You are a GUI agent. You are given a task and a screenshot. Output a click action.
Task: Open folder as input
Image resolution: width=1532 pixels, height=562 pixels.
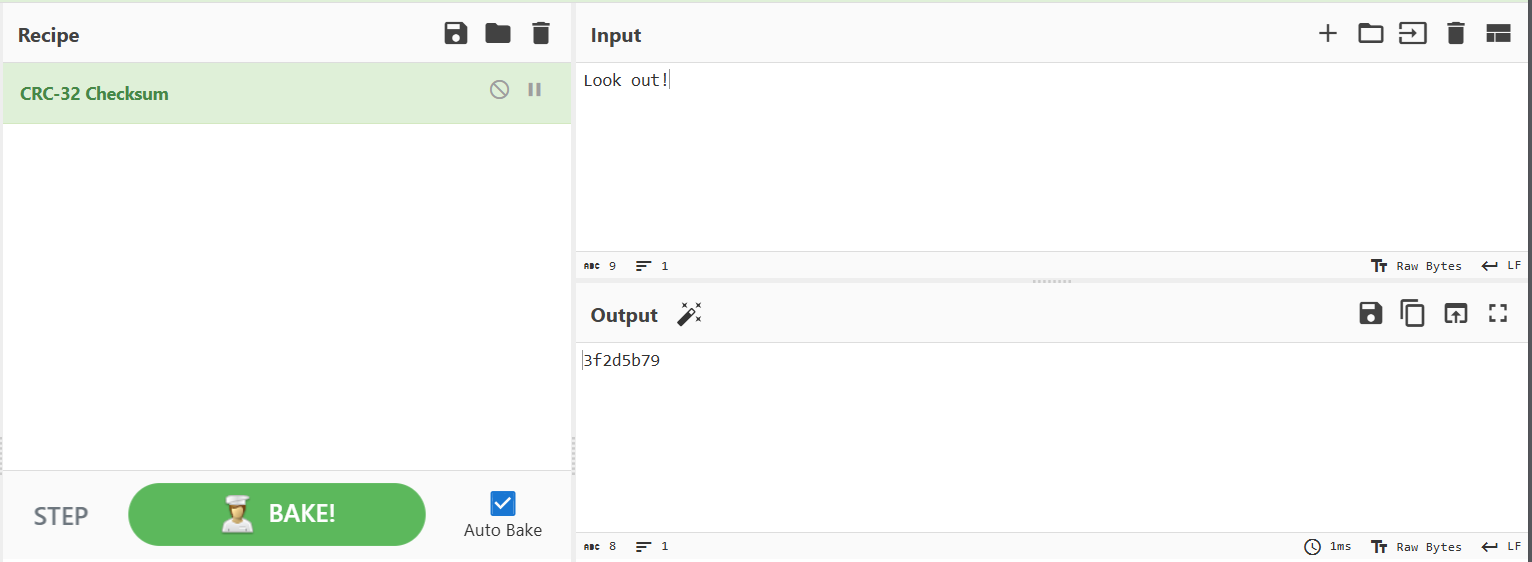1370,34
